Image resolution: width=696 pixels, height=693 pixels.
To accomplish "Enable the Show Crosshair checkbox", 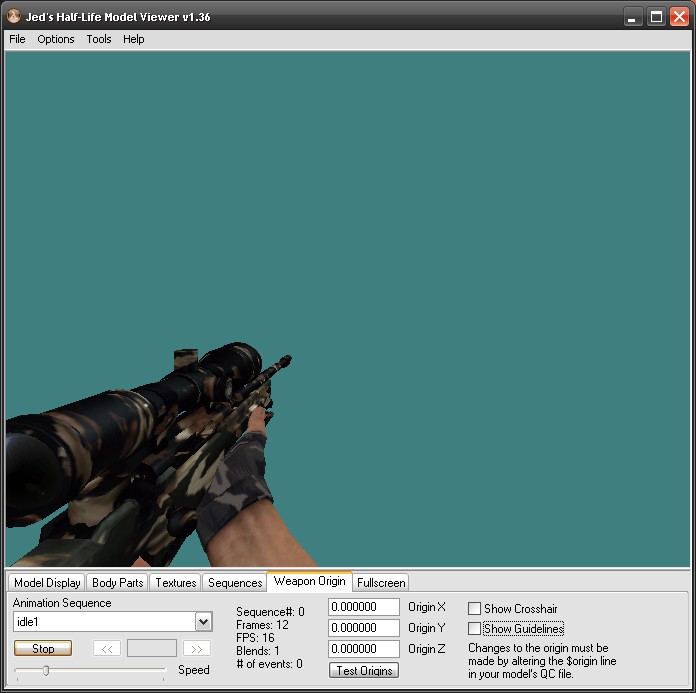I will (475, 608).
